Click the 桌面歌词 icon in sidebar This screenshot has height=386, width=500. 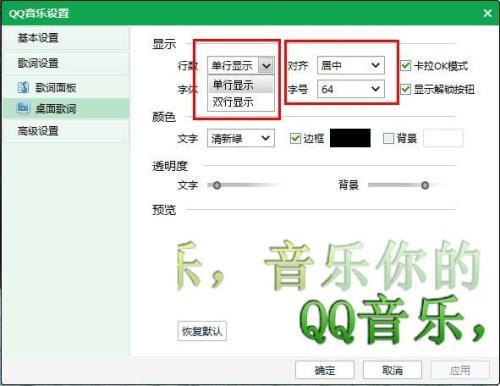[23, 108]
